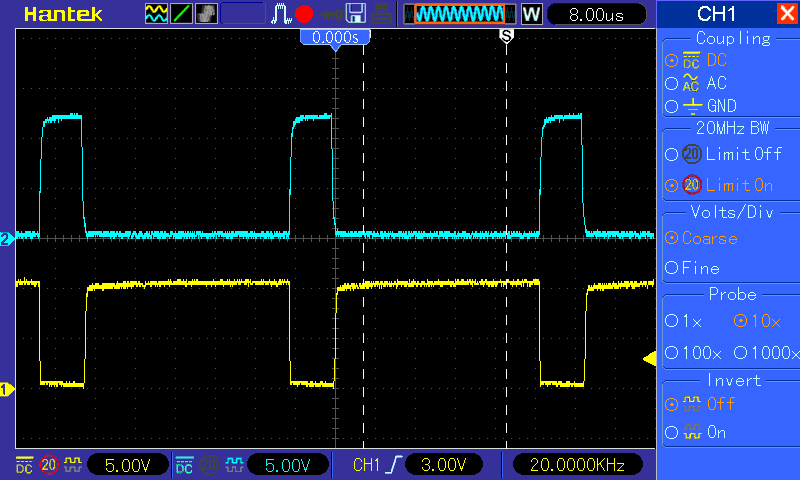This screenshot has width=800, height=480.
Task: Click the 3.00V trigger level readout
Action: [444, 465]
